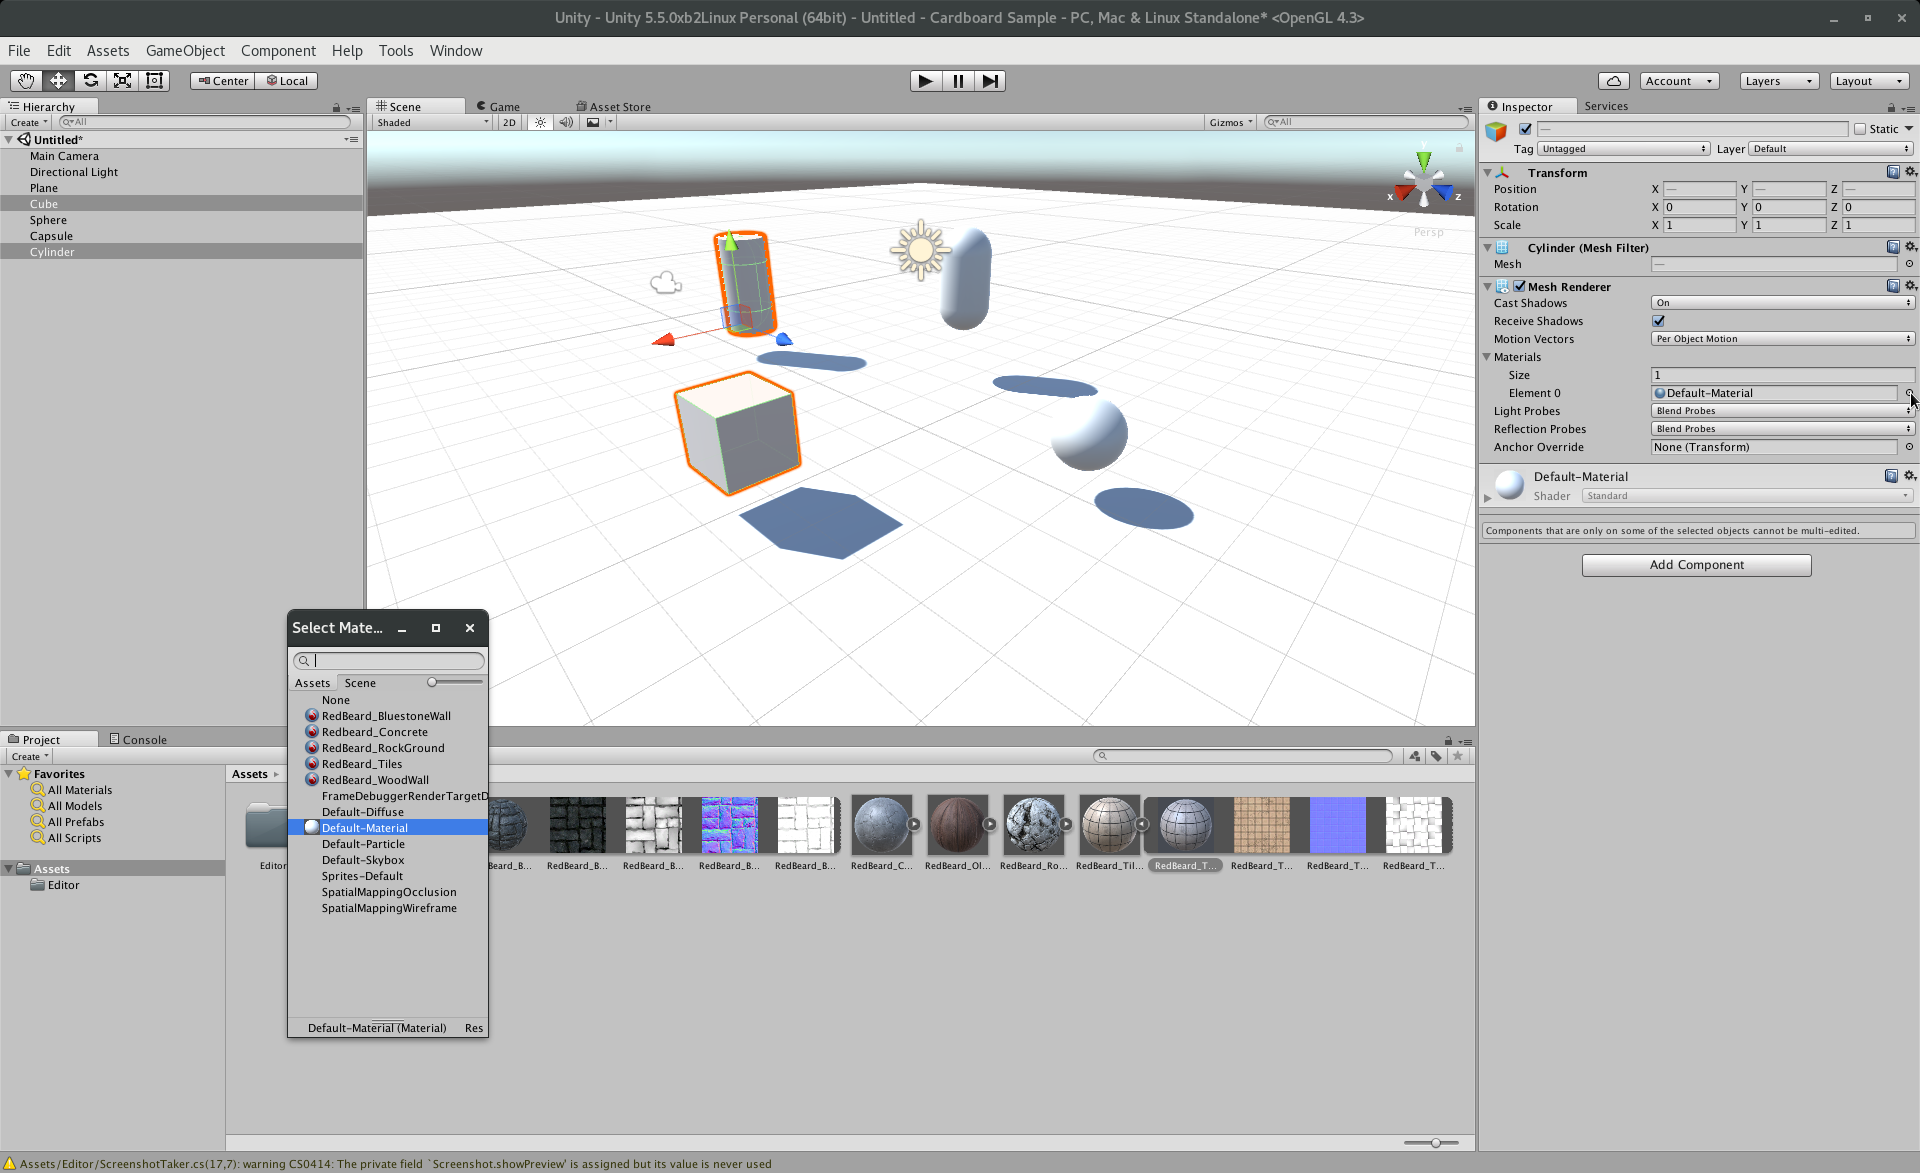This screenshot has height=1173, width=1920.
Task: Toggle the Static checkbox
Action: [1860, 129]
